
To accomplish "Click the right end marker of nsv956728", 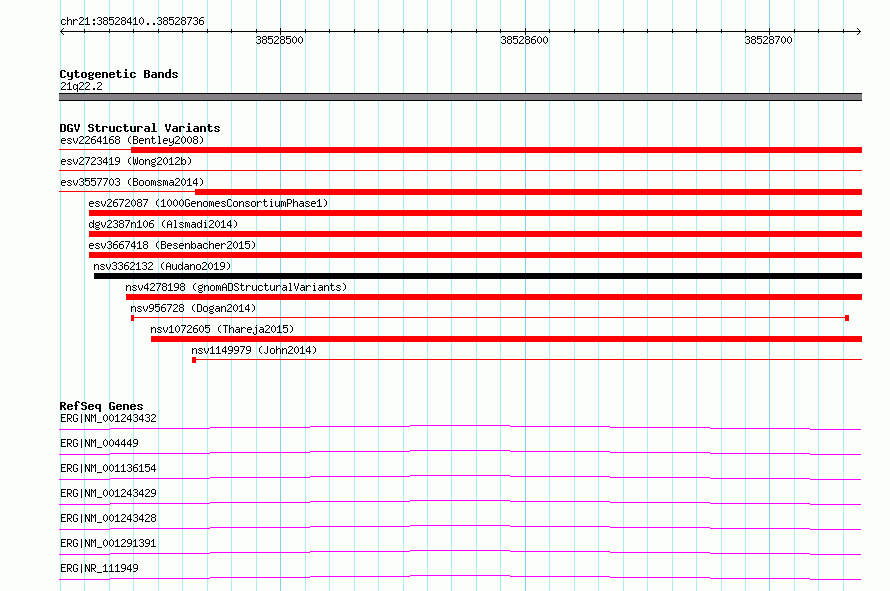I will (847, 318).
